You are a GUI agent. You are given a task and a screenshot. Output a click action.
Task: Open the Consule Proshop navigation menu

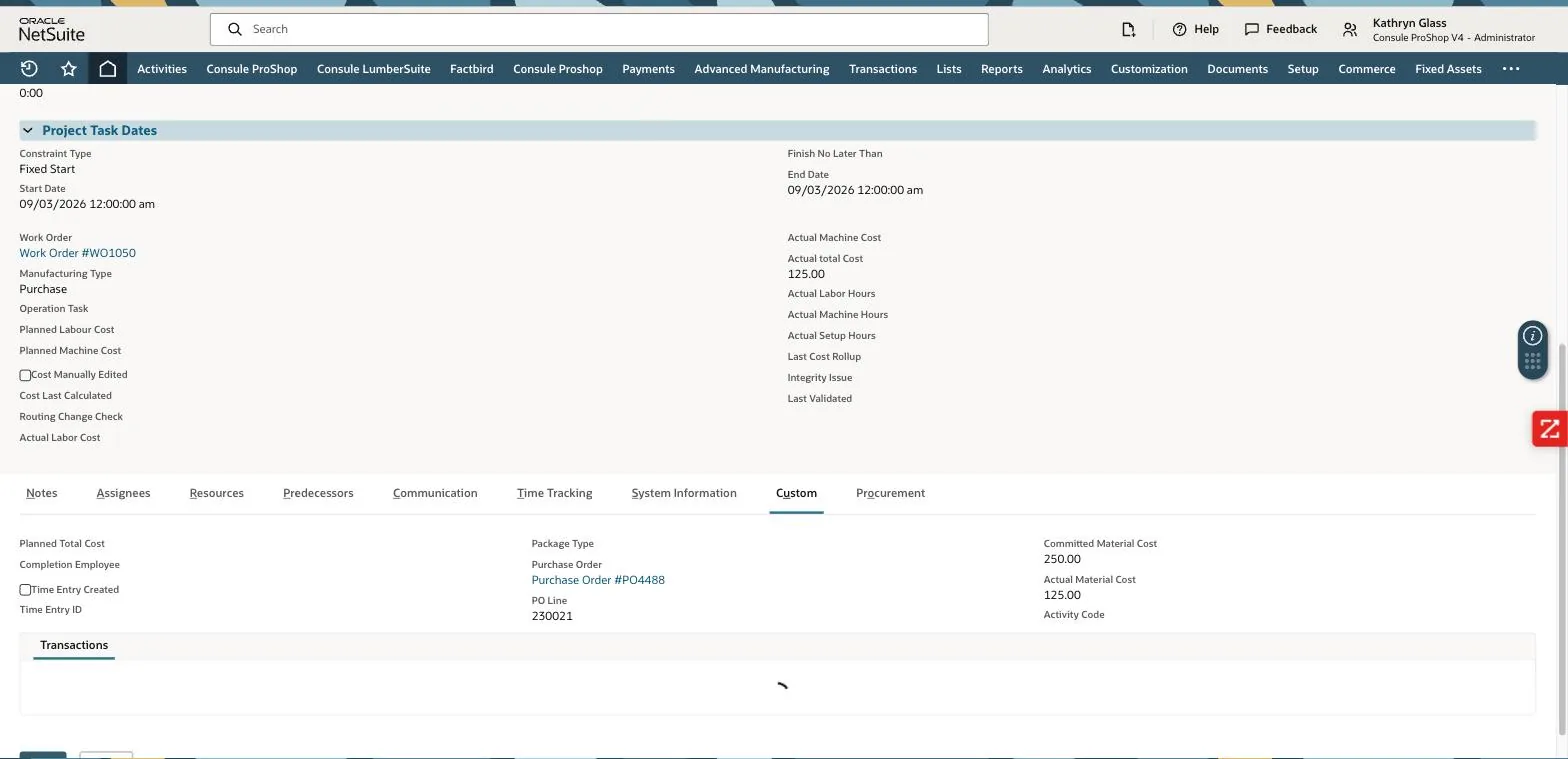[x=558, y=69]
